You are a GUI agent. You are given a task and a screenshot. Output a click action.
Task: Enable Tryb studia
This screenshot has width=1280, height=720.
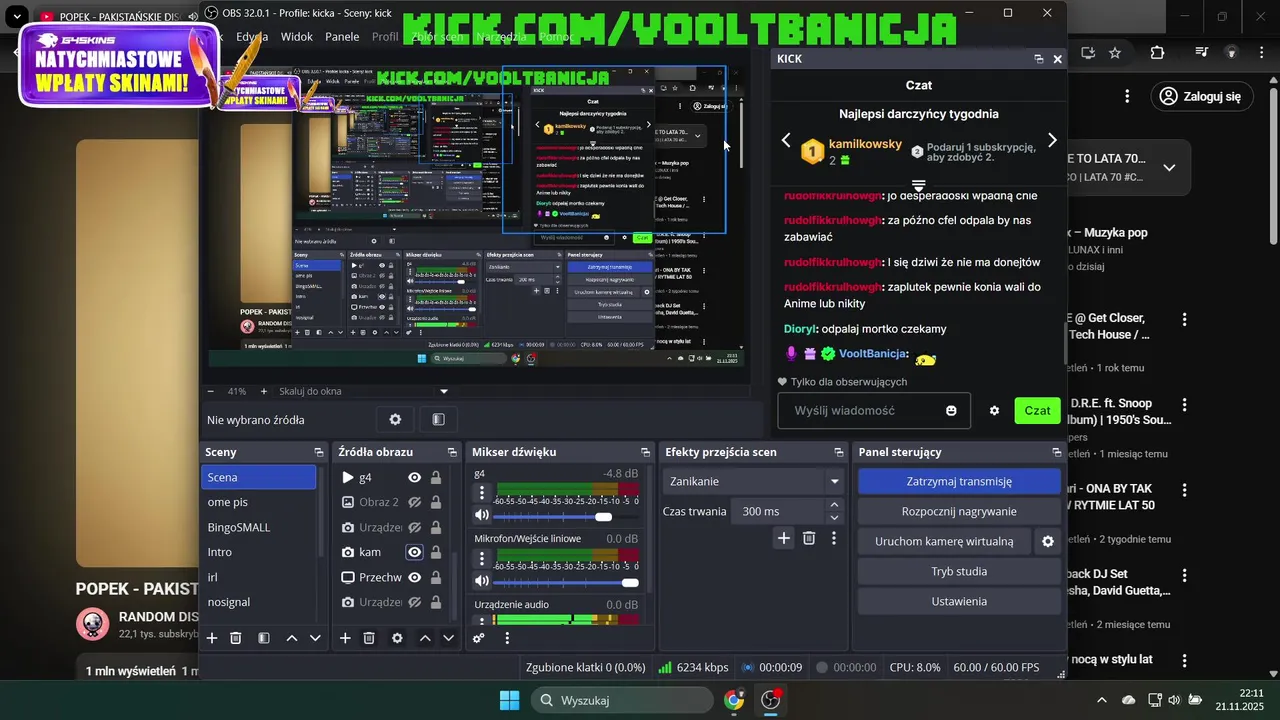pyautogui.click(x=959, y=571)
